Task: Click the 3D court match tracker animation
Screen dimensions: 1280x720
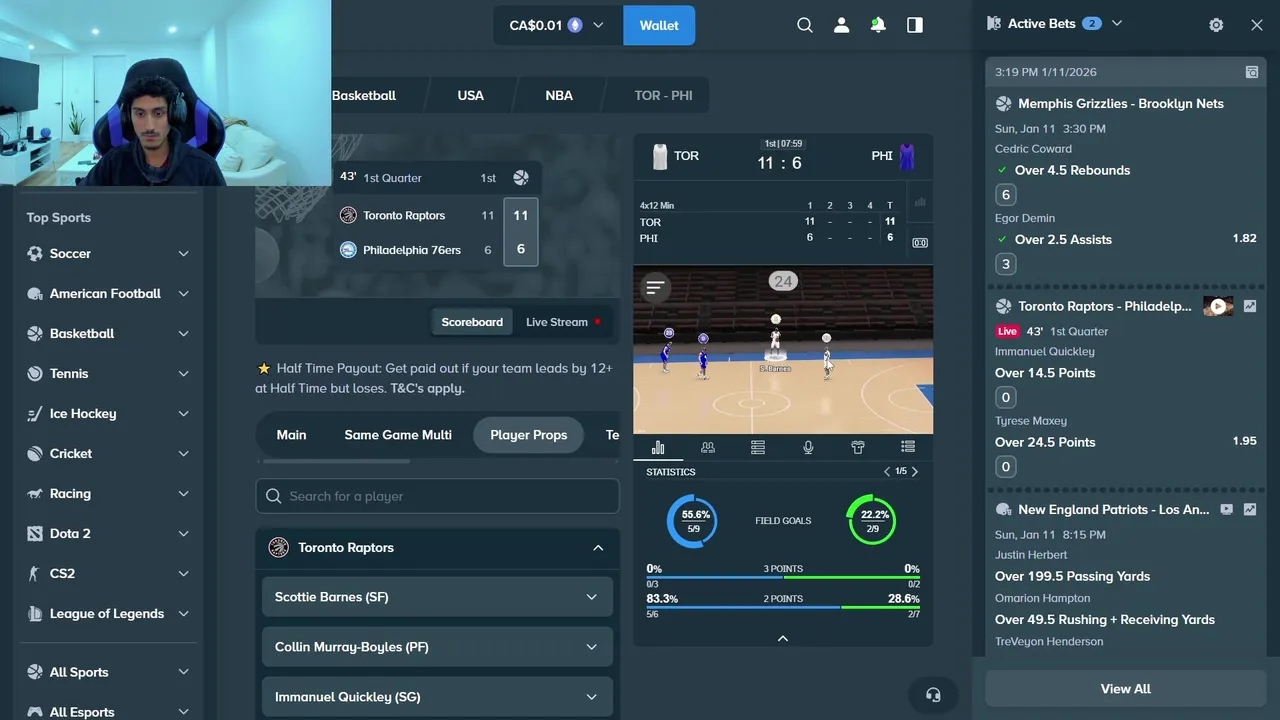Action: click(x=783, y=350)
